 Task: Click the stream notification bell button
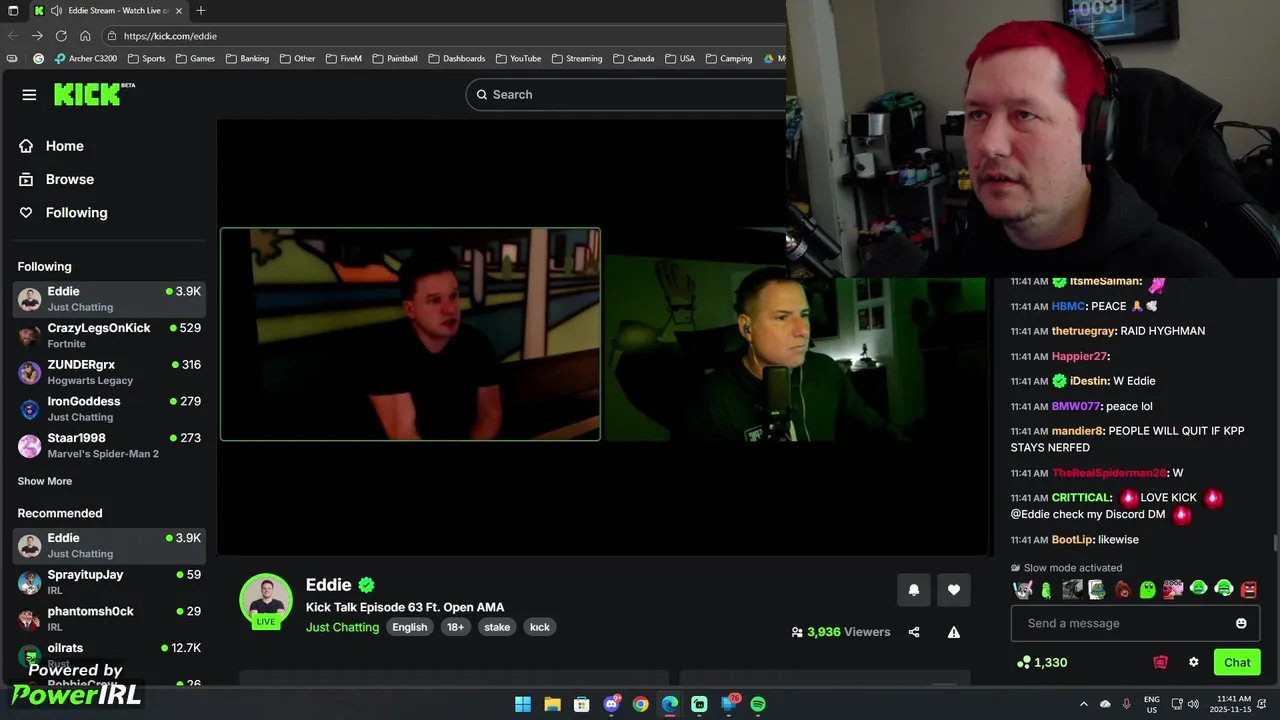coord(913,590)
